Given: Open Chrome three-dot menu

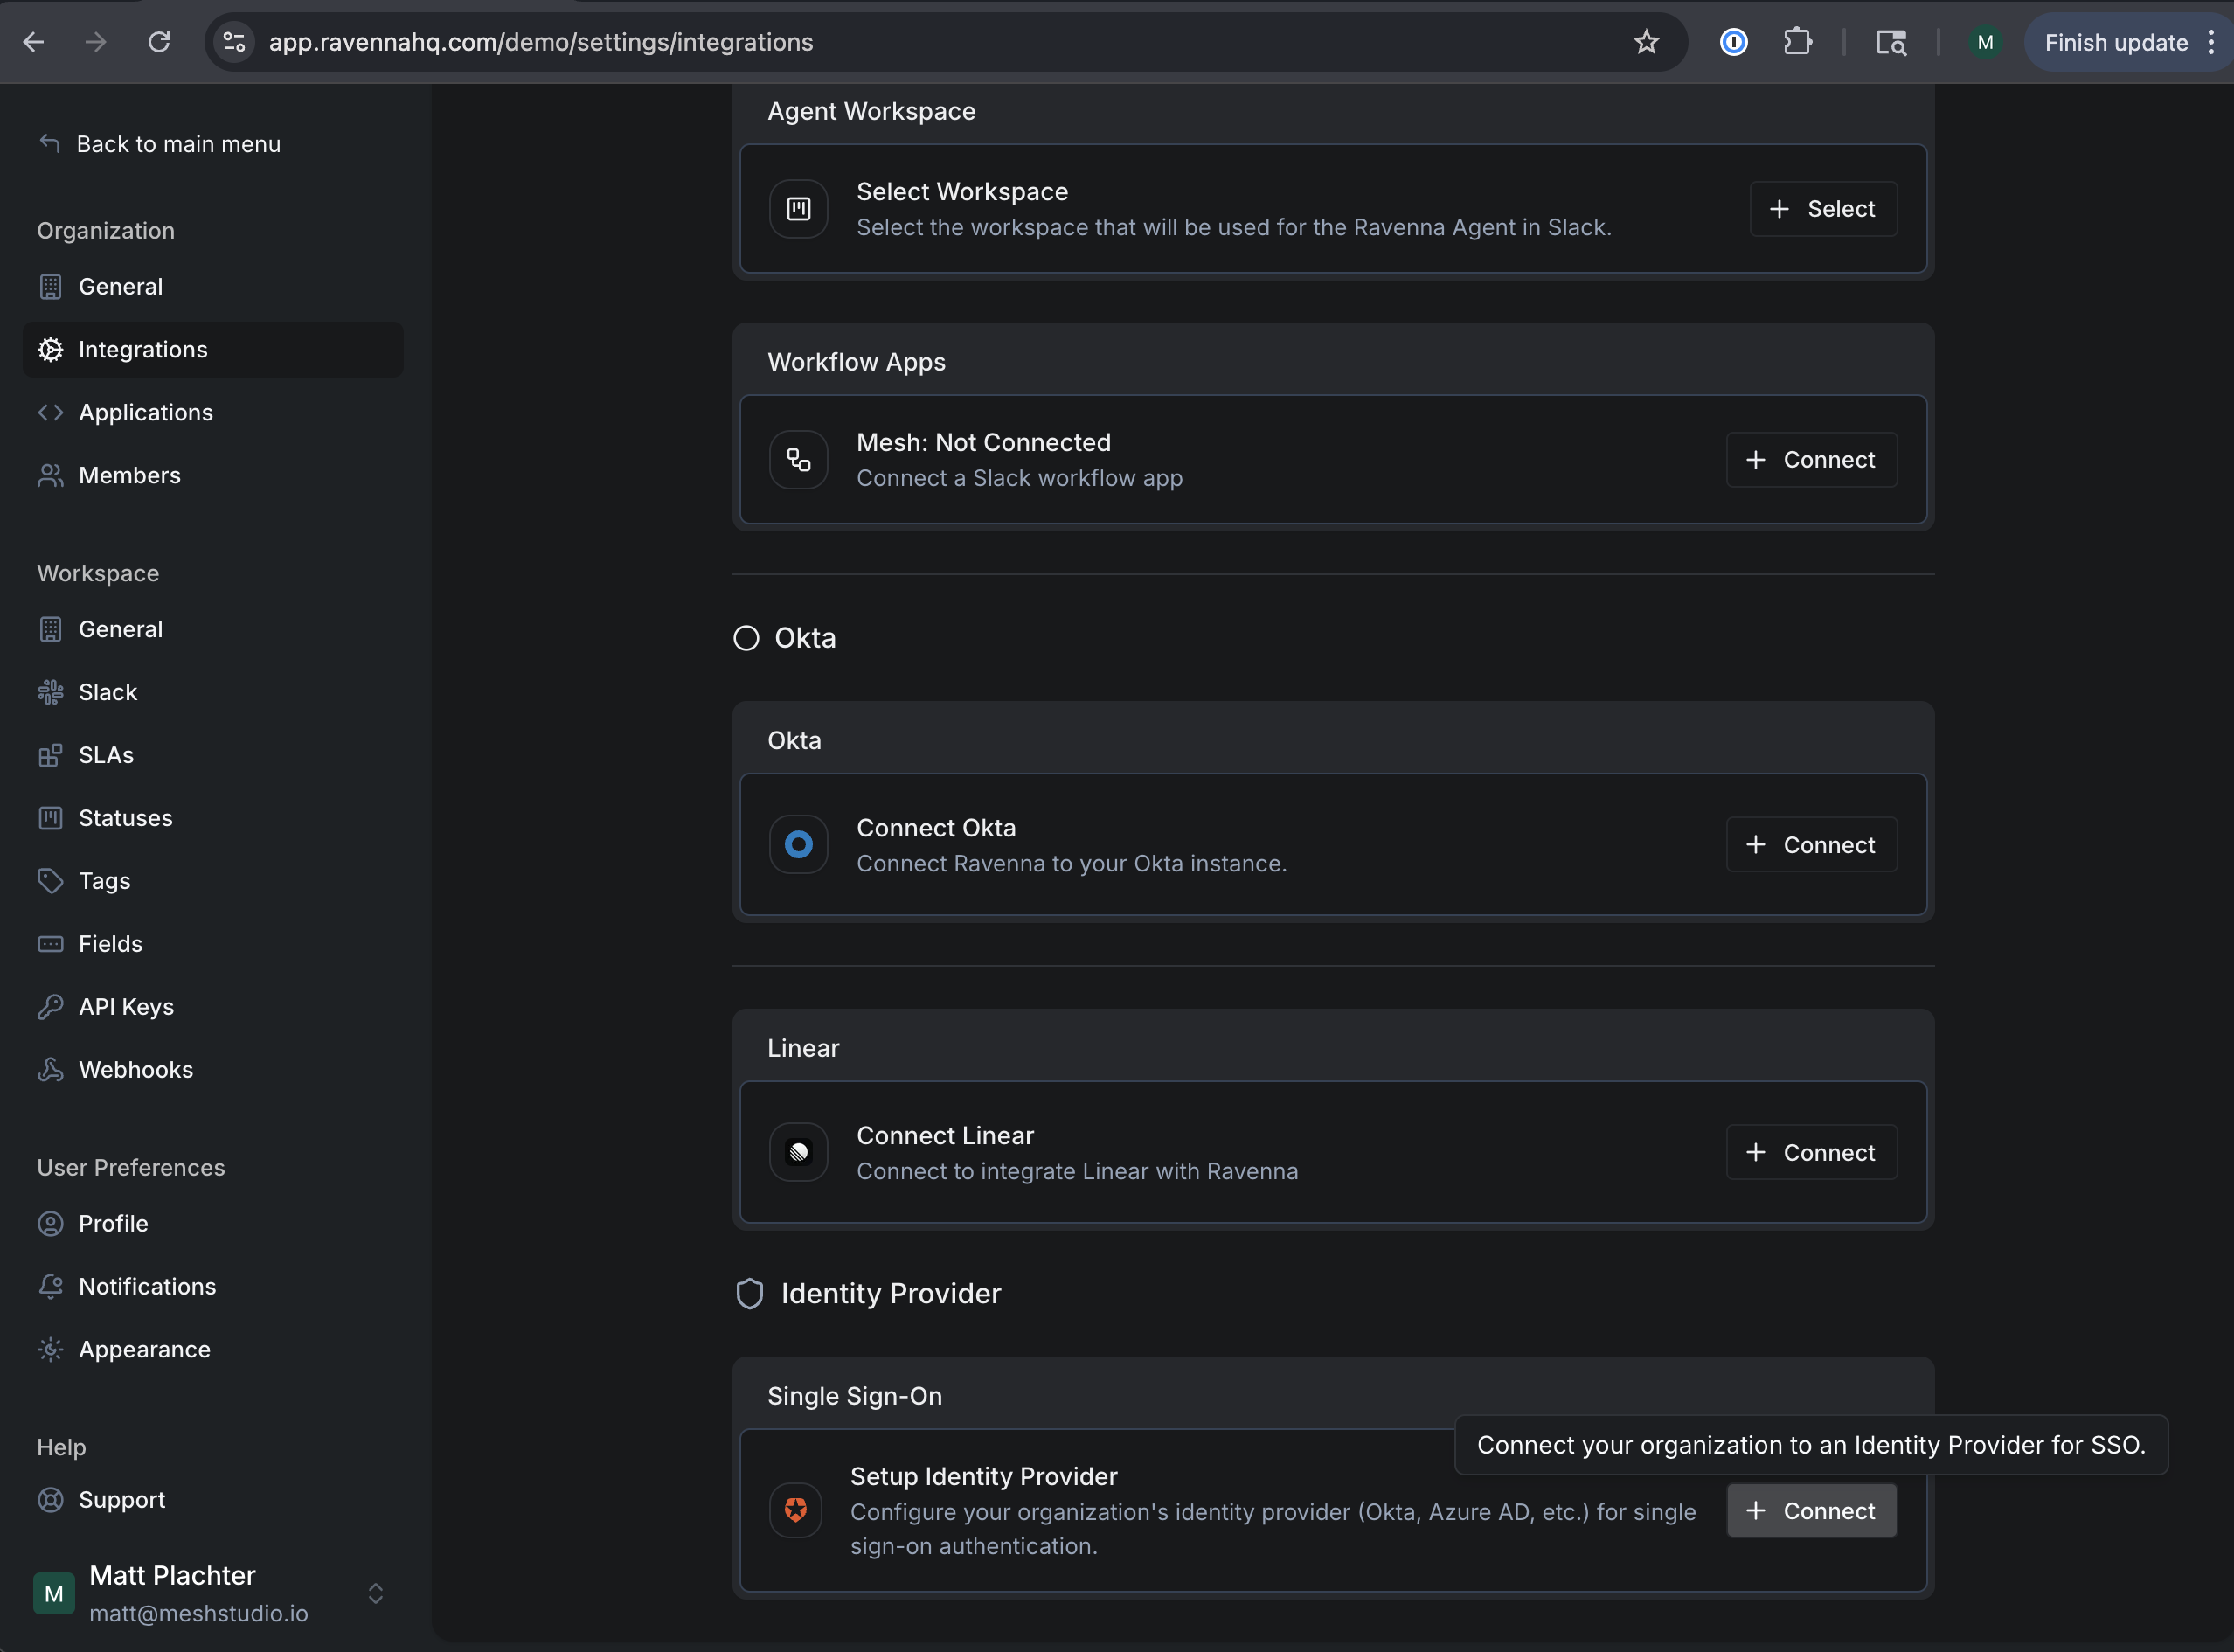Looking at the screenshot, I should [x=2211, y=42].
